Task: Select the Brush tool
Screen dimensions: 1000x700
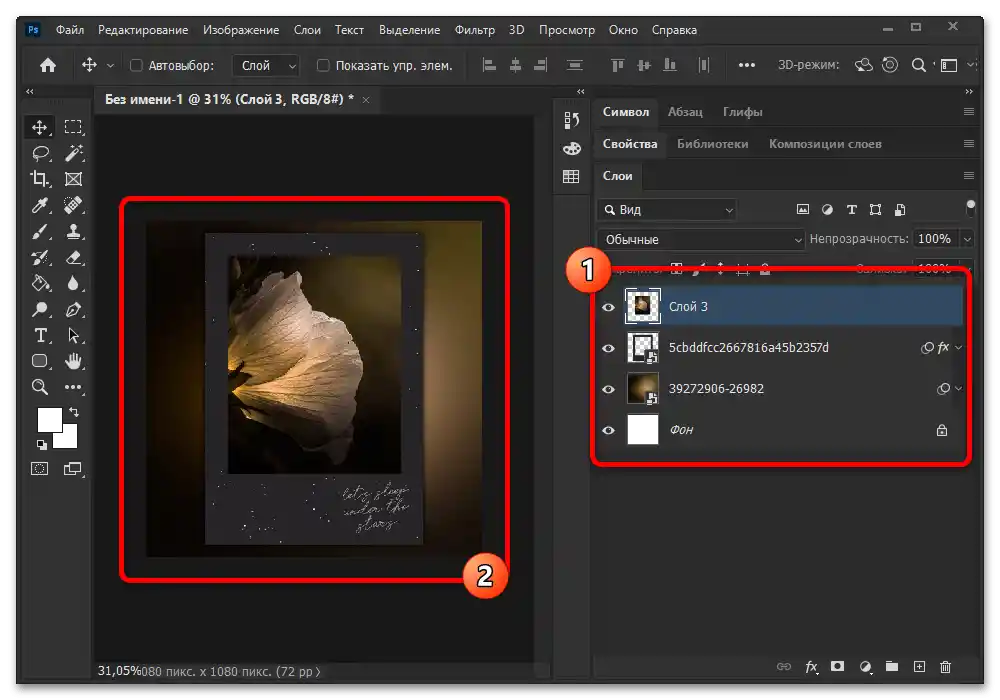Action: [40, 231]
